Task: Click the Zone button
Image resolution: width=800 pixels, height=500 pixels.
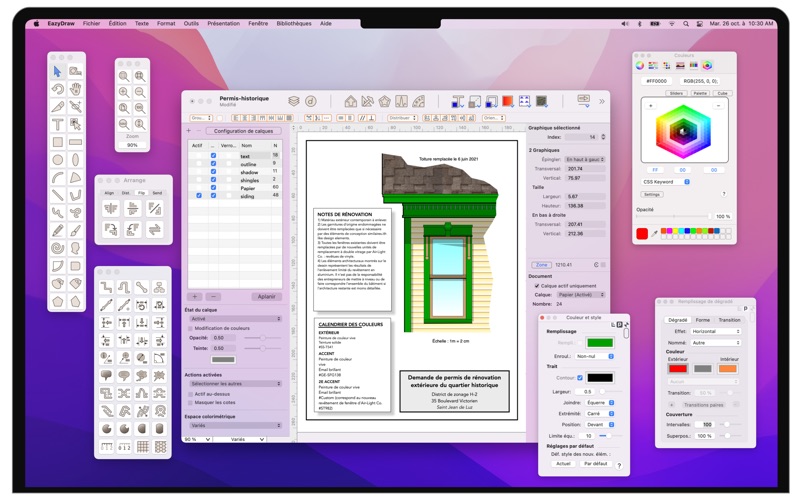Action: [541, 265]
